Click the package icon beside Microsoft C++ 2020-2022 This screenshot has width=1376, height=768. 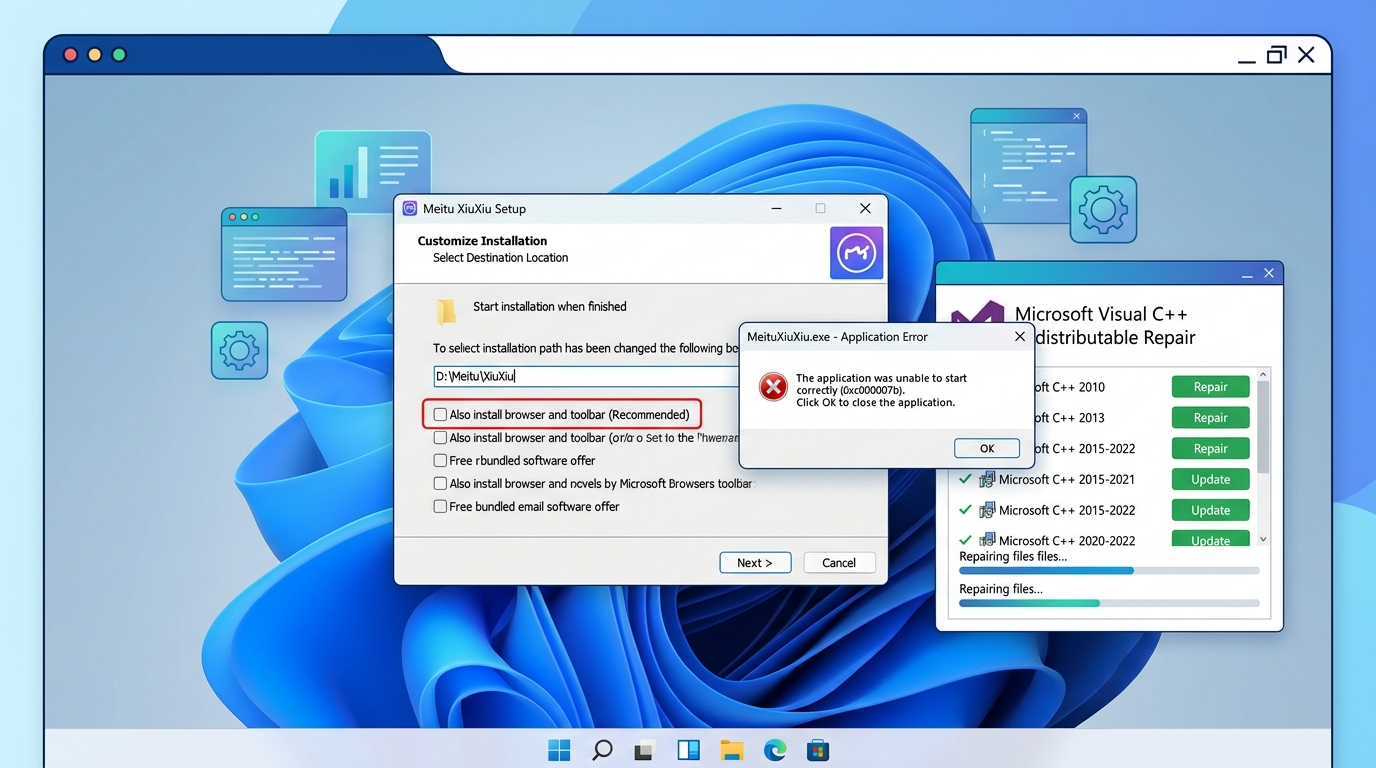click(x=987, y=540)
